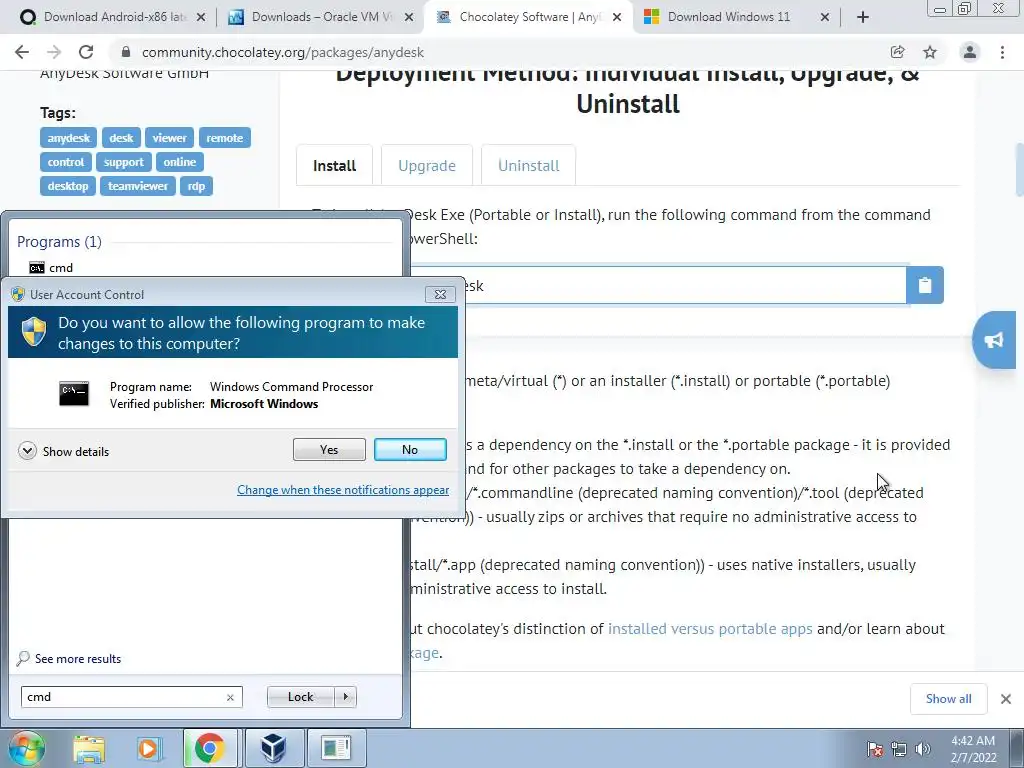Select the Chocolatey Software tab
The width and height of the screenshot is (1024, 768).
pos(529,17)
